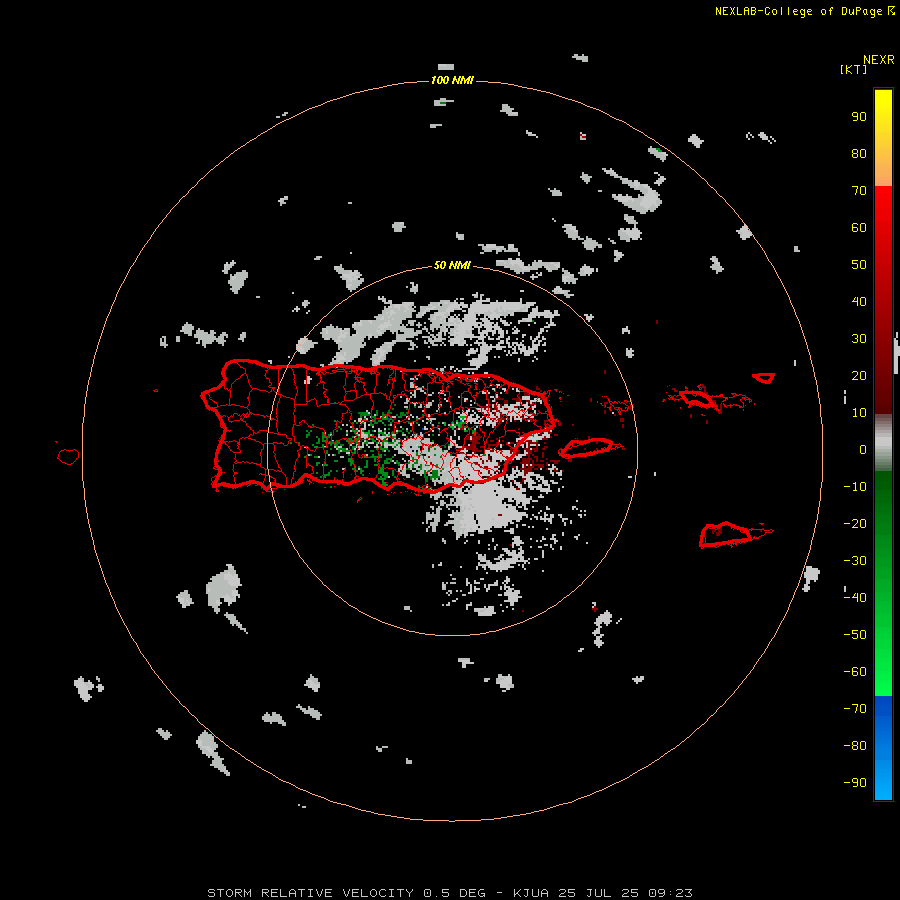The width and height of the screenshot is (900, 900).
Task: Click the positive 10 scale label
Action: point(859,413)
